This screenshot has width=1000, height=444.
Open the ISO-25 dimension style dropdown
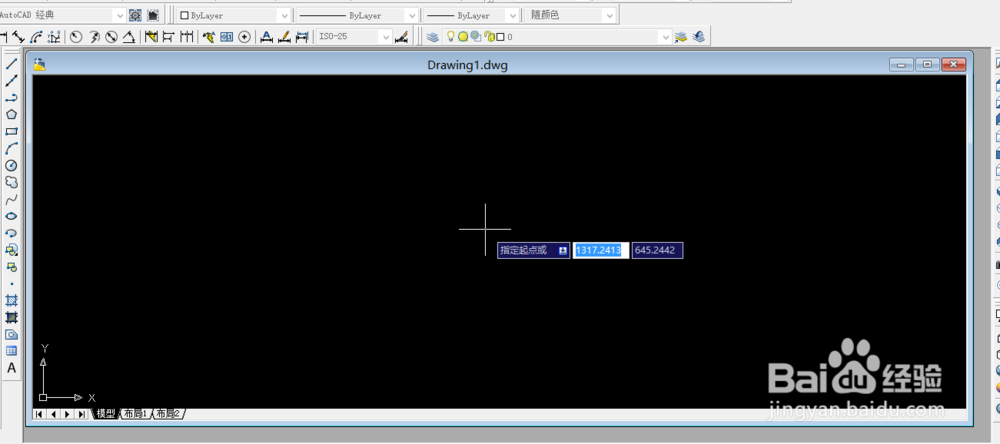tap(385, 37)
